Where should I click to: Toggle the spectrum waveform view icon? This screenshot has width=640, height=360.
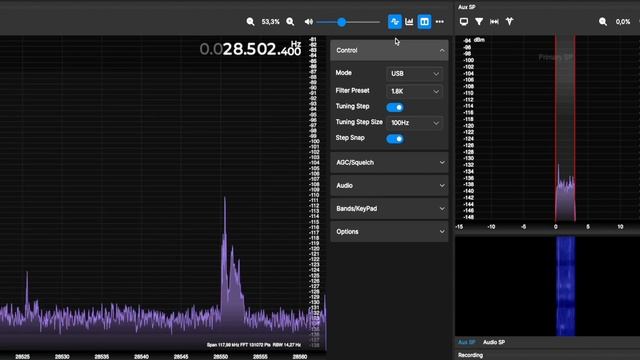point(395,22)
